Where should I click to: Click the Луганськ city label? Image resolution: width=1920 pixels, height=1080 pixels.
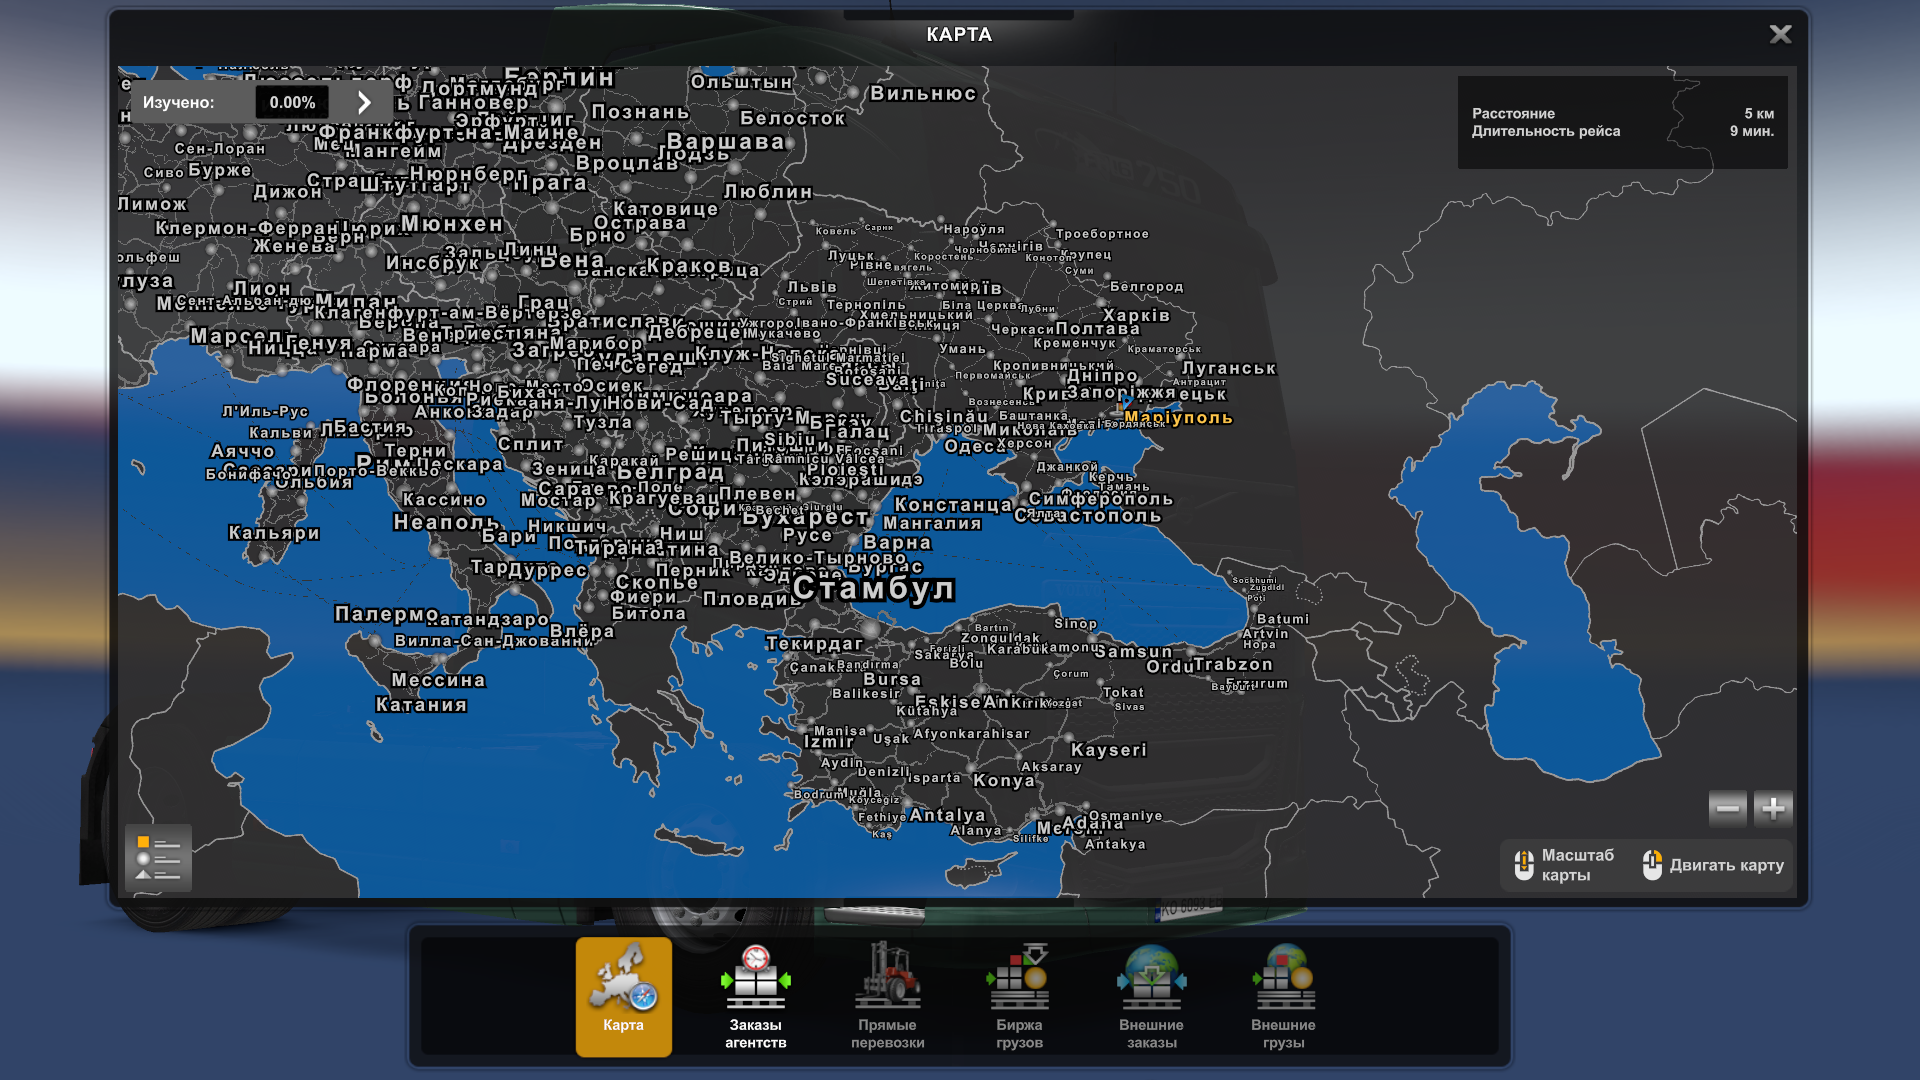[x=1229, y=368]
